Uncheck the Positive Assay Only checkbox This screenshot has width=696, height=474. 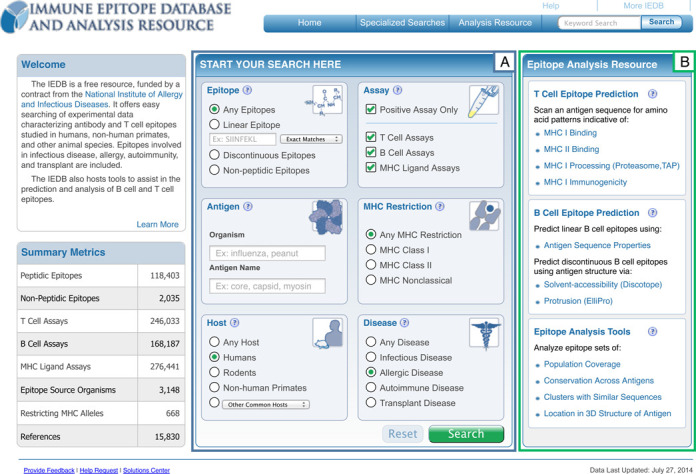click(x=372, y=110)
